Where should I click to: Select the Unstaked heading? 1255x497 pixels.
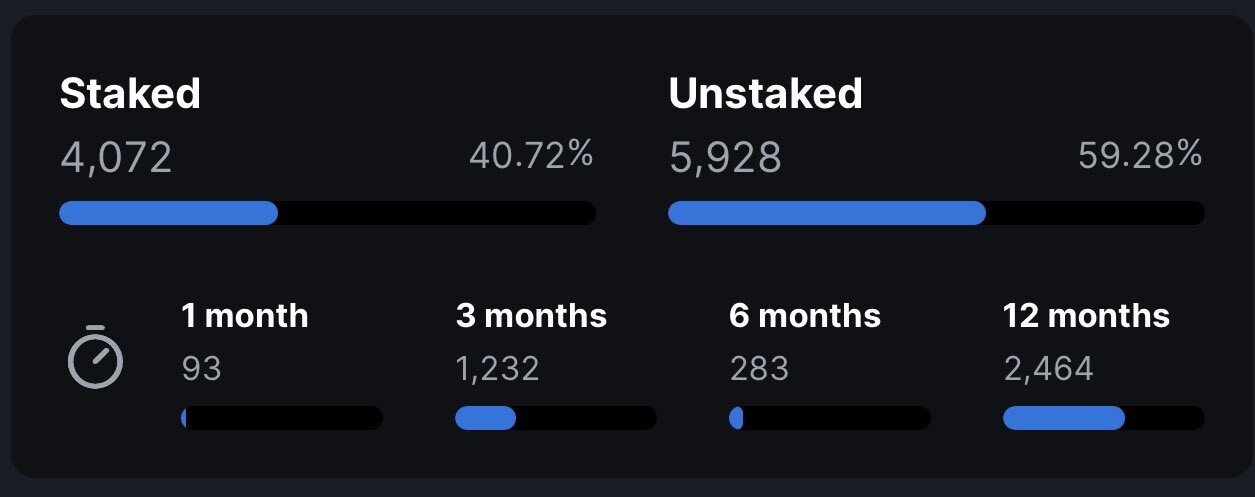(765, 94)
